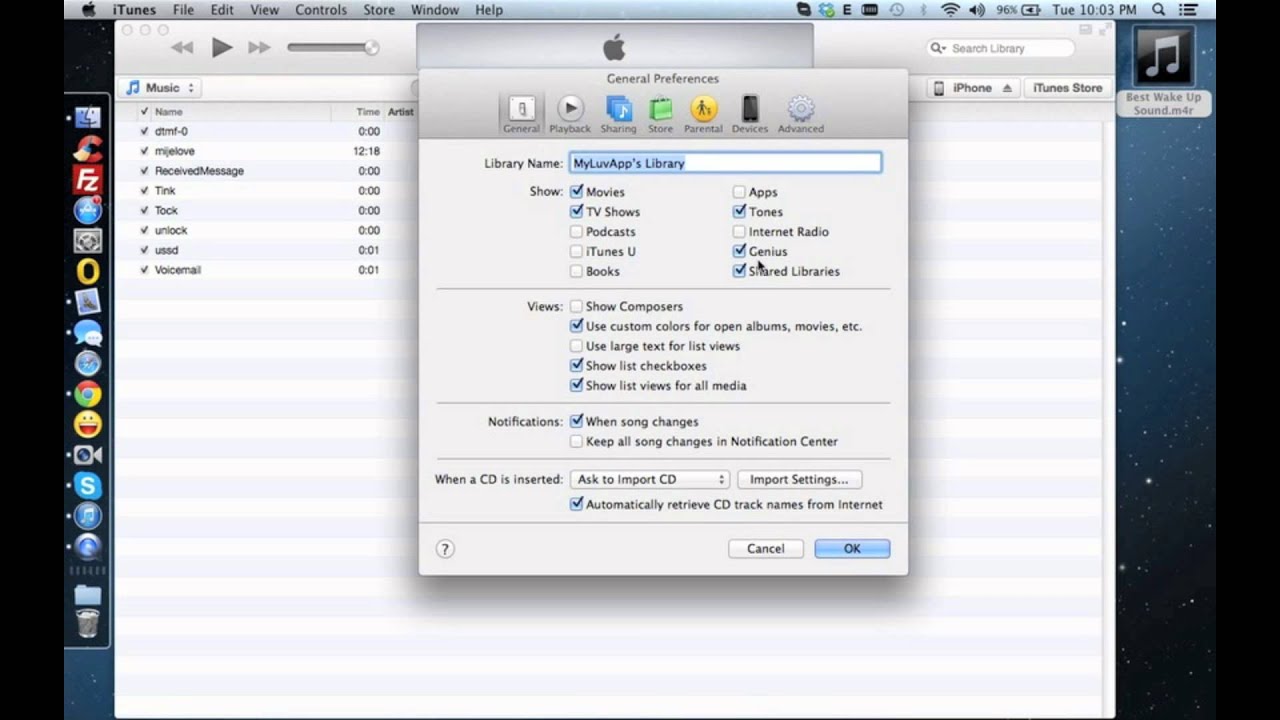Screen dimensions: 1280x720
Task: Open the File menu
Action: pos(183,10)
